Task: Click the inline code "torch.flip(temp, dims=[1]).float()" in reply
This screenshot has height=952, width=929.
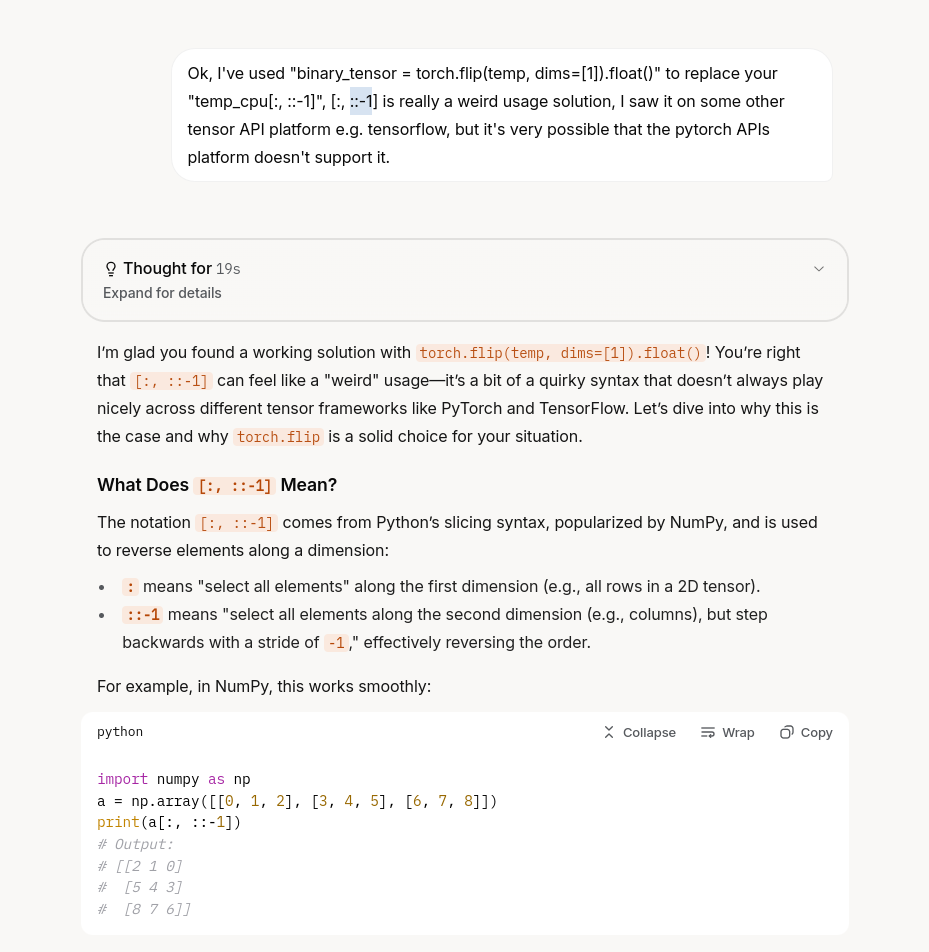Action: click(560, 353)
